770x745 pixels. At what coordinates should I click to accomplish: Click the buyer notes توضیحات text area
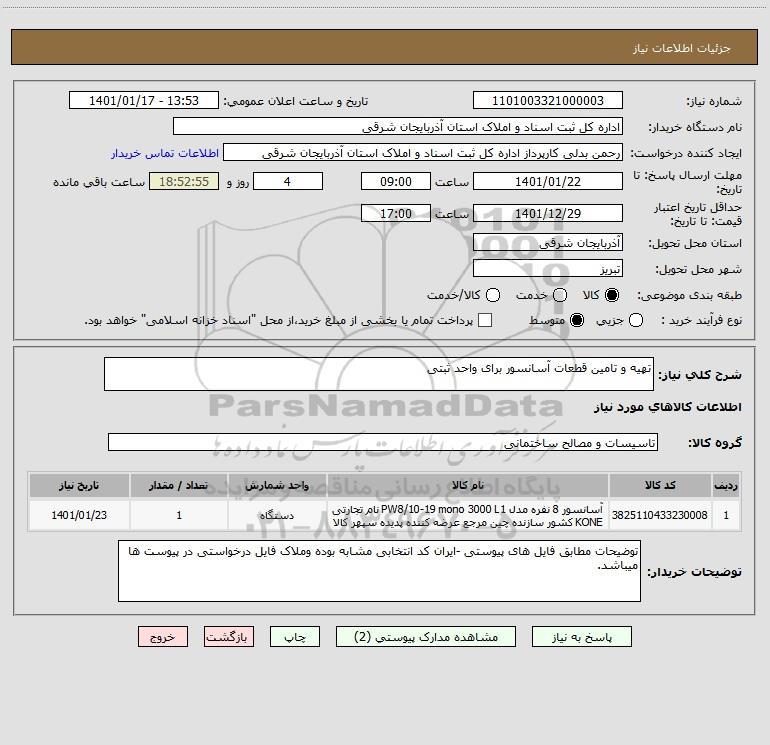[x=379, y=571]
